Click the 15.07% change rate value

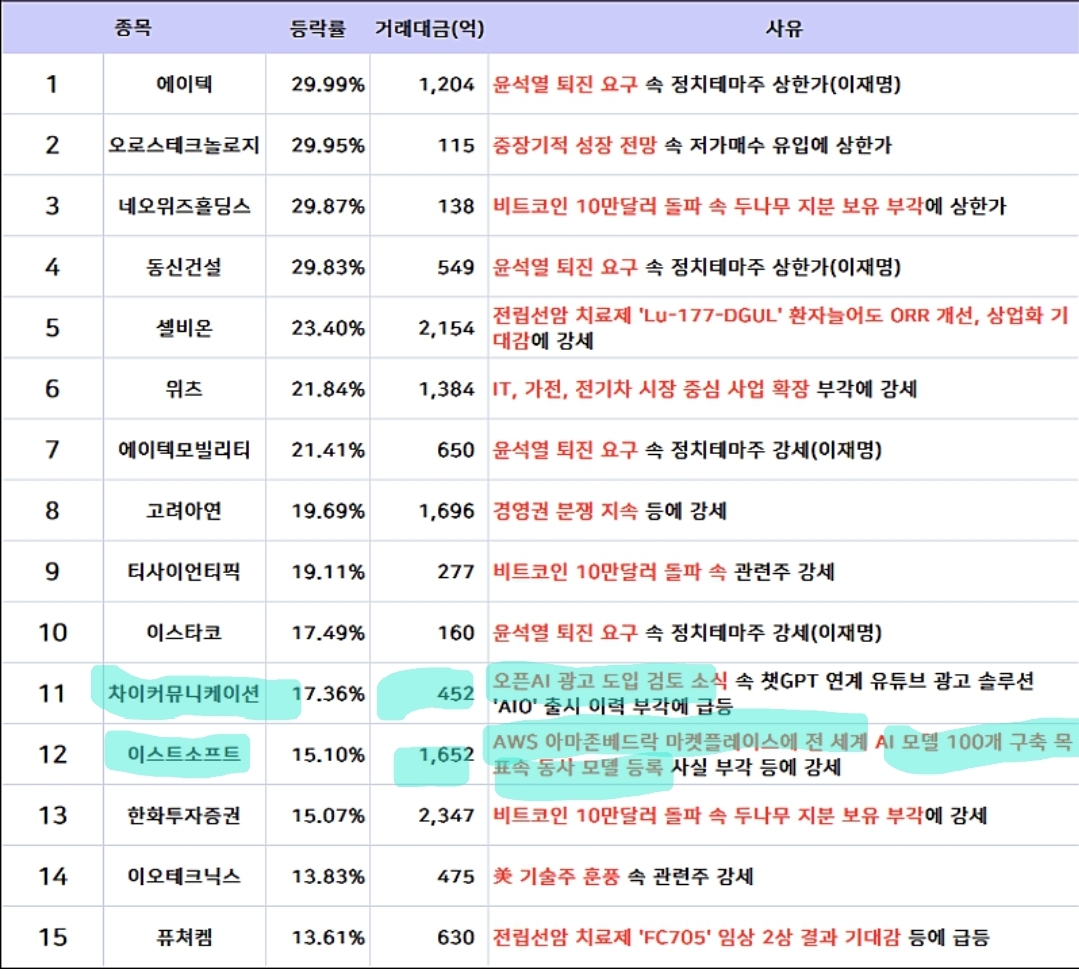click(x=328, y=815)
